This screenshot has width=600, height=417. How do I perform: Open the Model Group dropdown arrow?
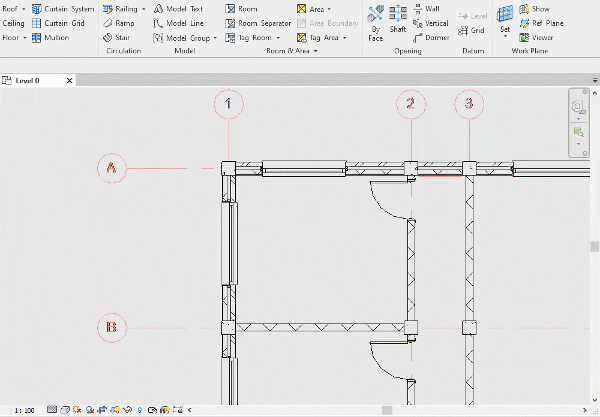tap(215, 38)
